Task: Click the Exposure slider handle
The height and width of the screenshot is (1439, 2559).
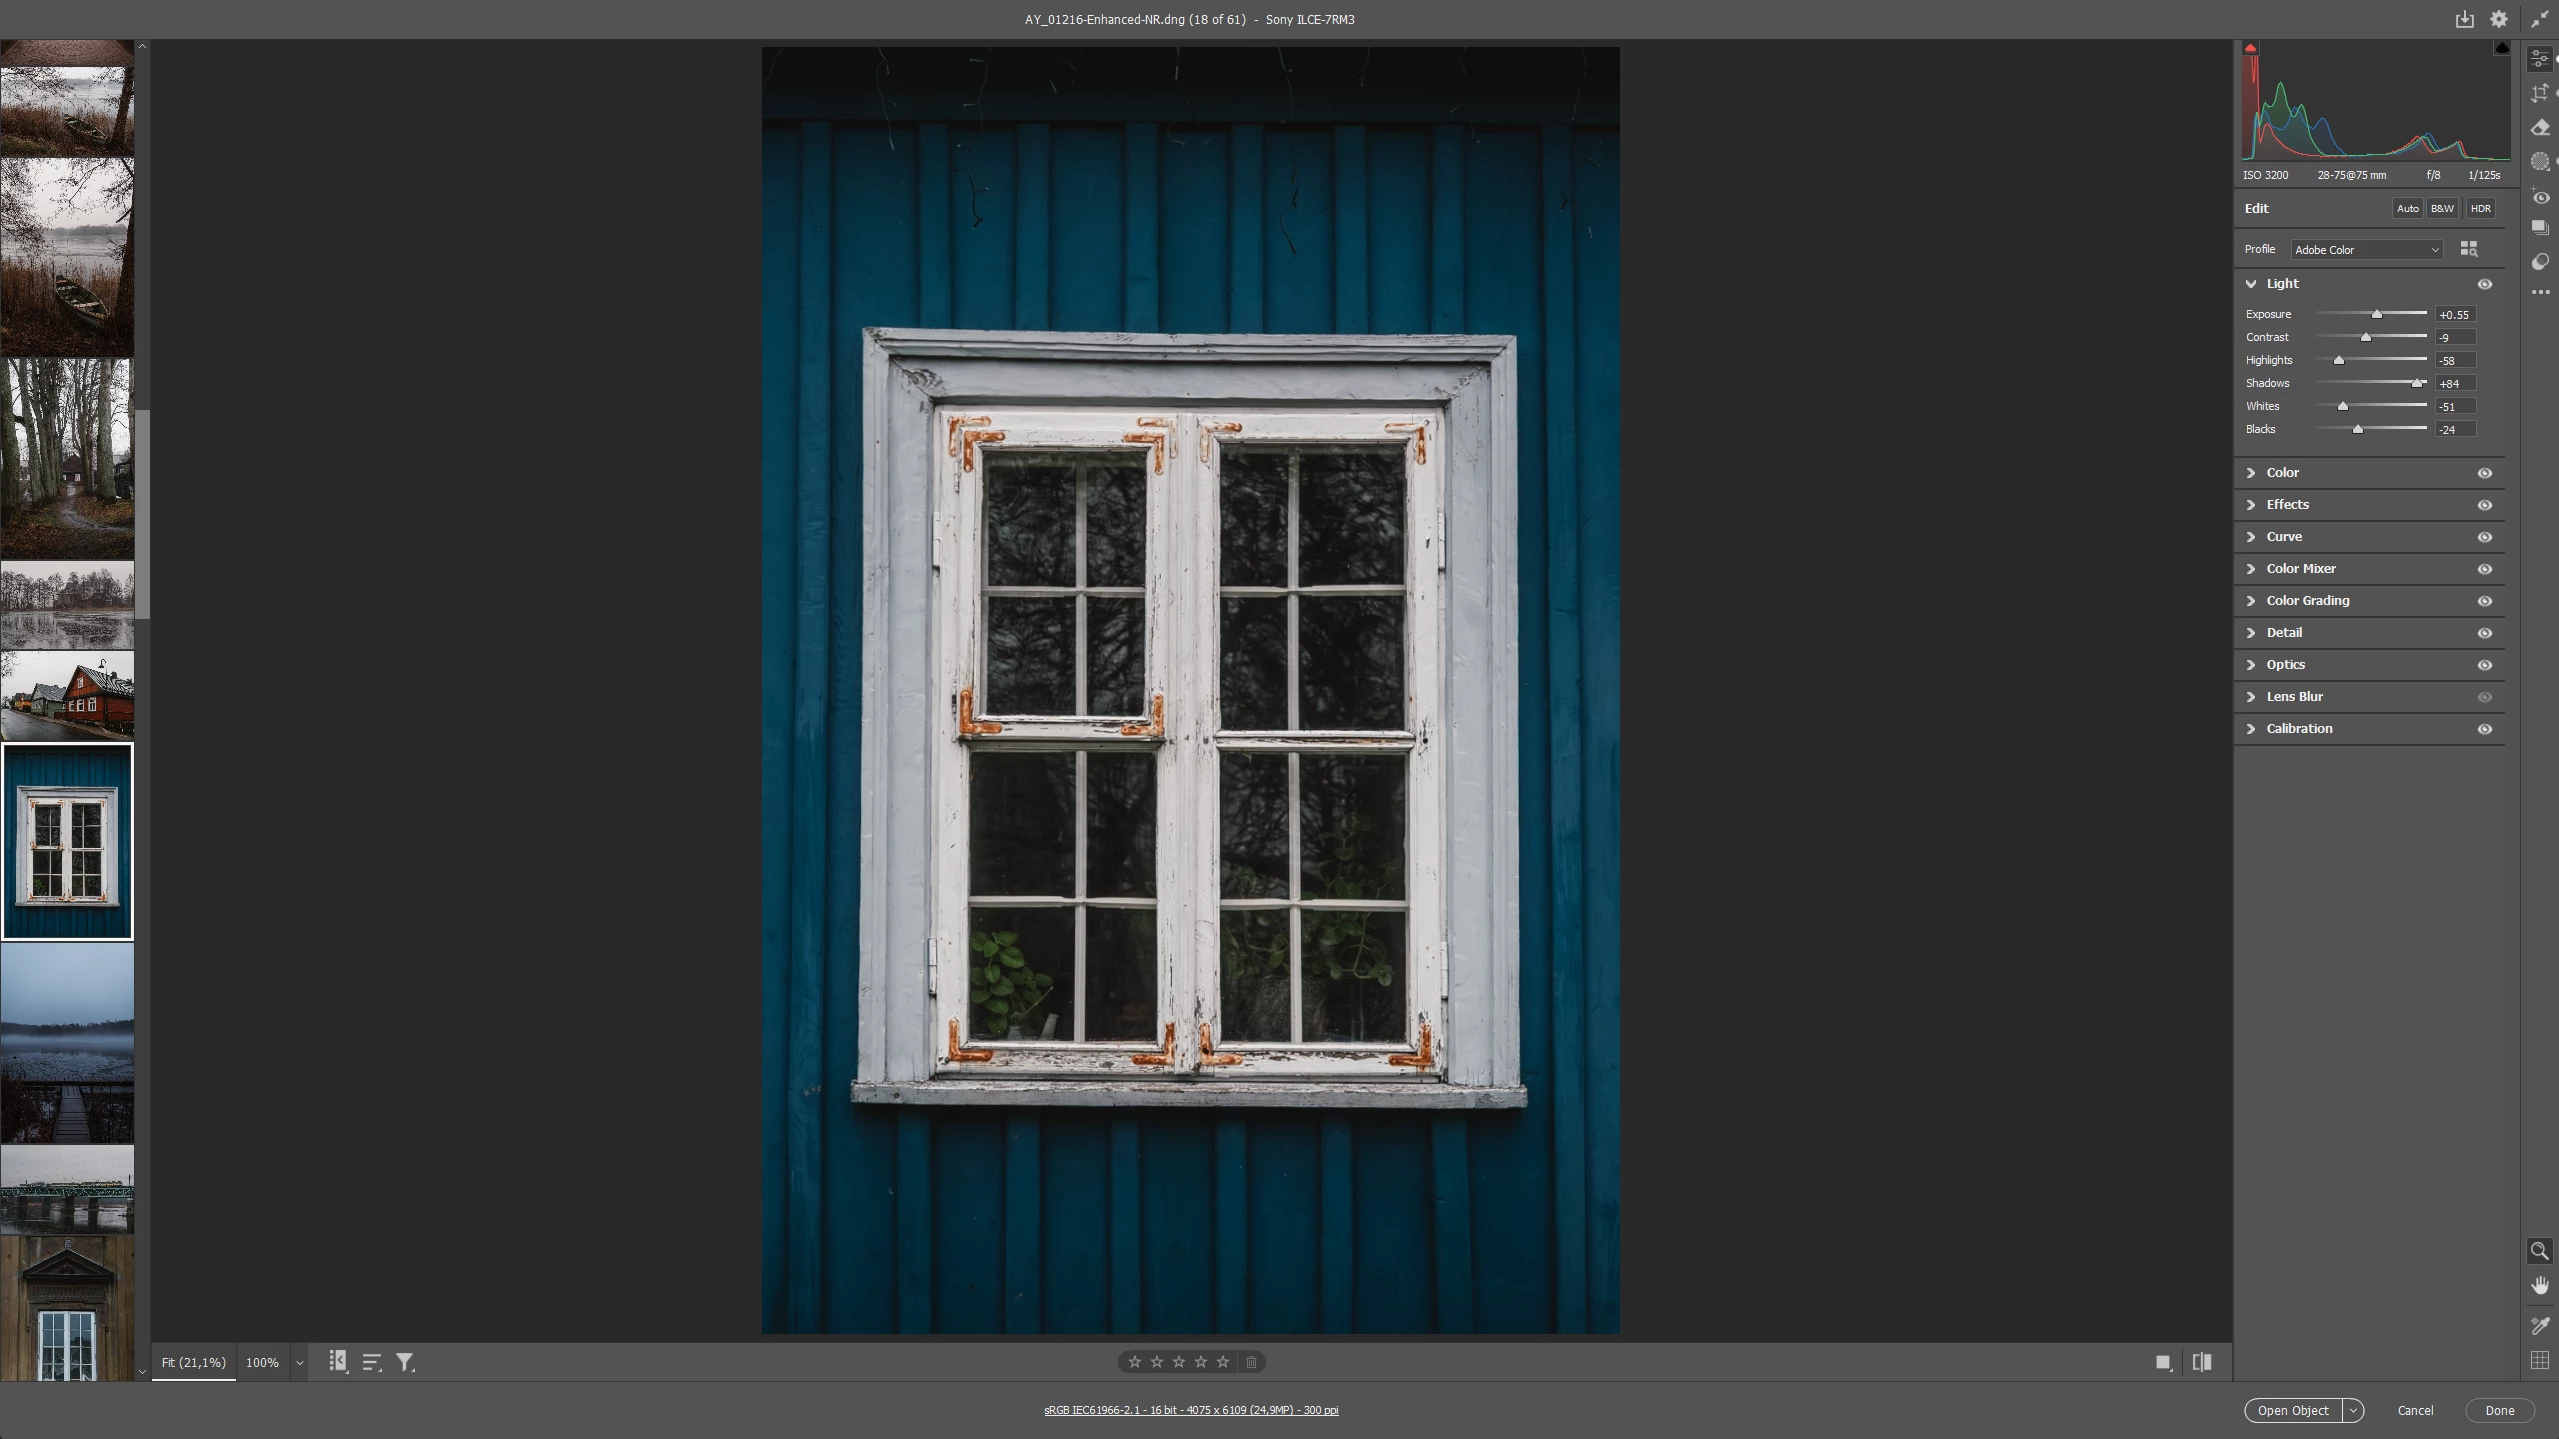Action: [x=2377, y=315]
